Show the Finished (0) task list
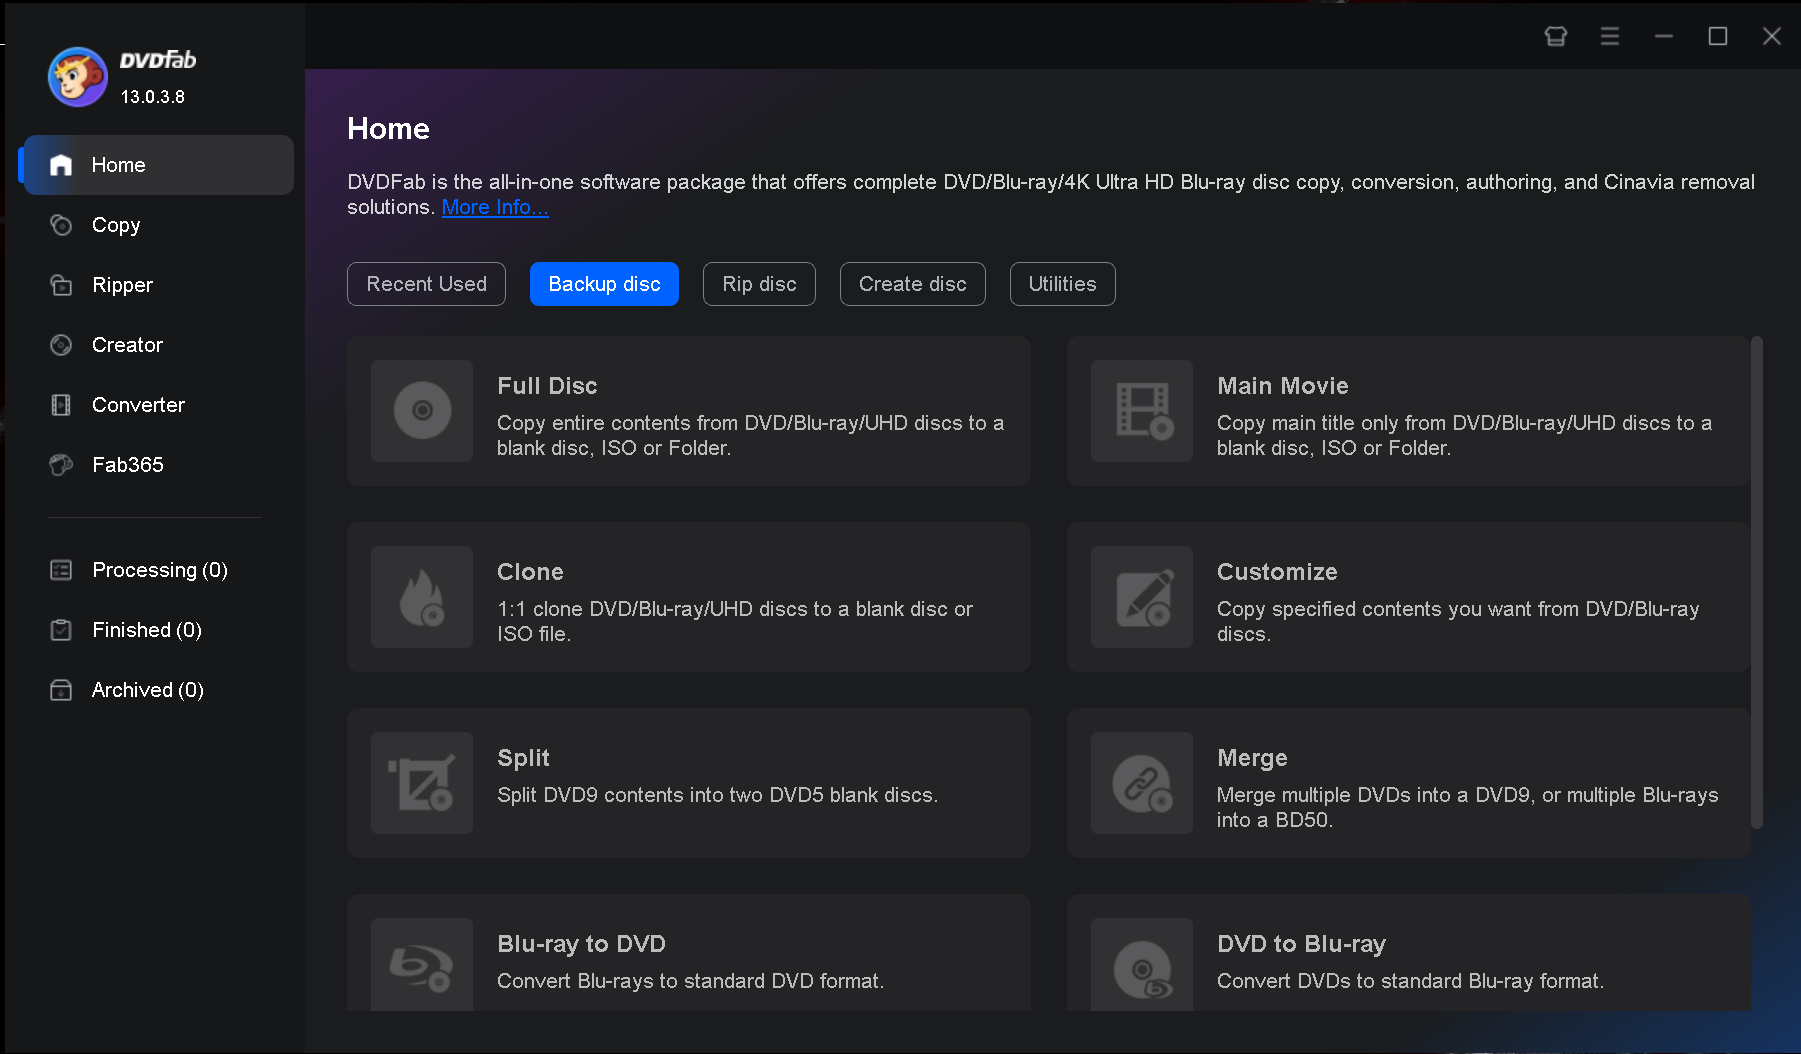 point(158,630)
